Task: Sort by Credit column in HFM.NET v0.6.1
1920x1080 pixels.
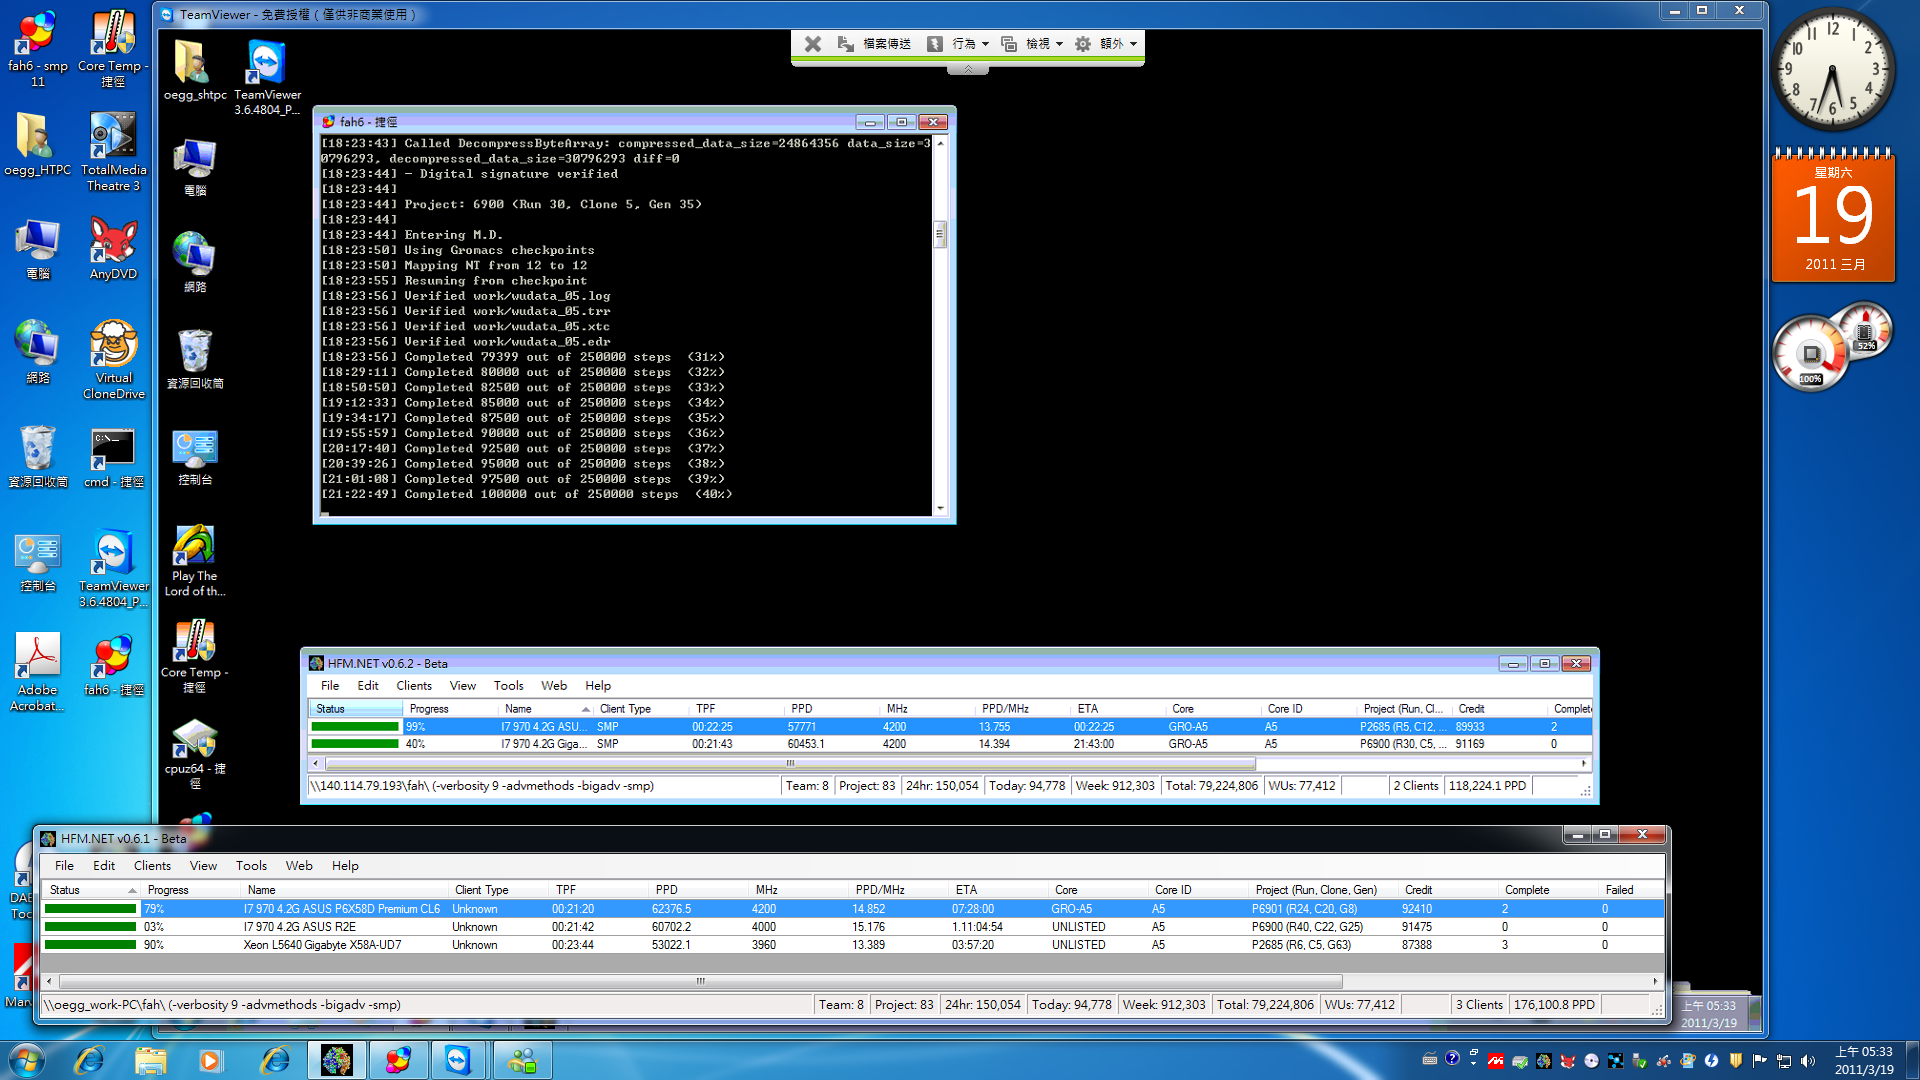Action: point(1450,890)
